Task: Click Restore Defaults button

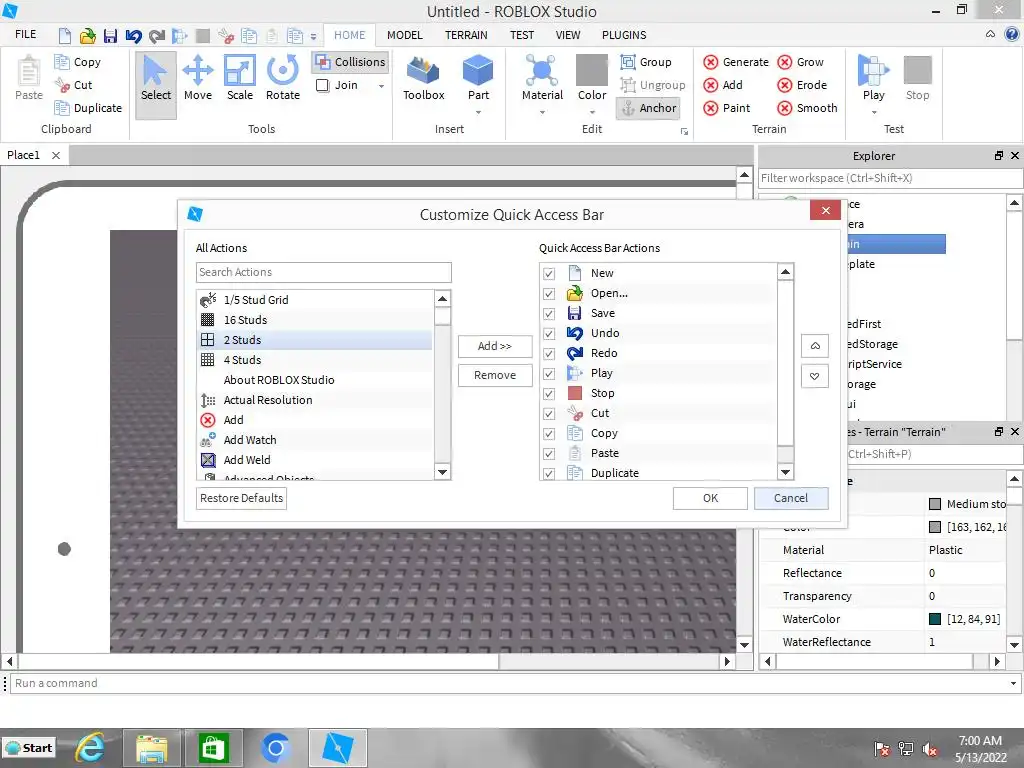Action: click(x=242, y=498)
